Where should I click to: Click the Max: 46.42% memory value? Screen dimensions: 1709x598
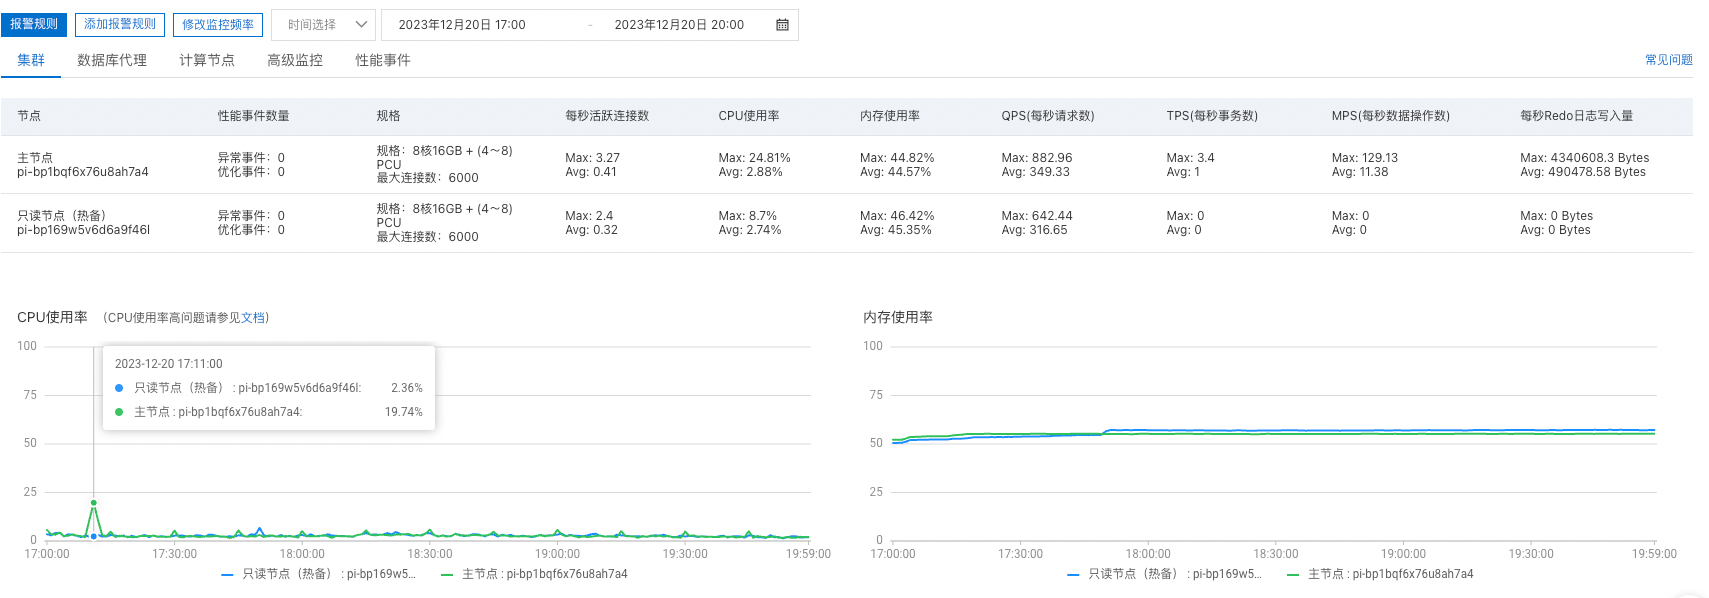(x=897, y=216)
